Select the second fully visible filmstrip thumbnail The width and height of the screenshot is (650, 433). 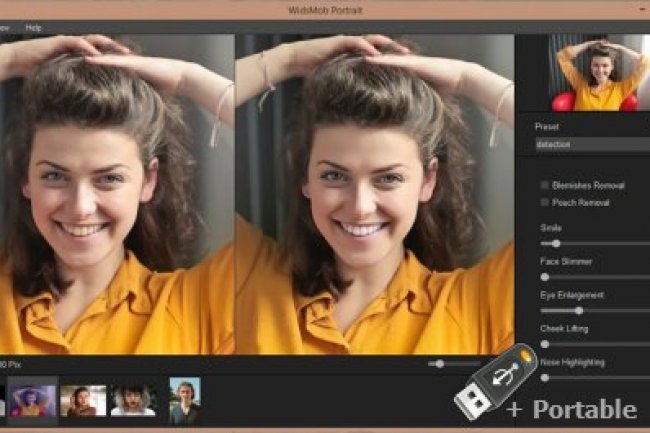click(x=83, y=399)
